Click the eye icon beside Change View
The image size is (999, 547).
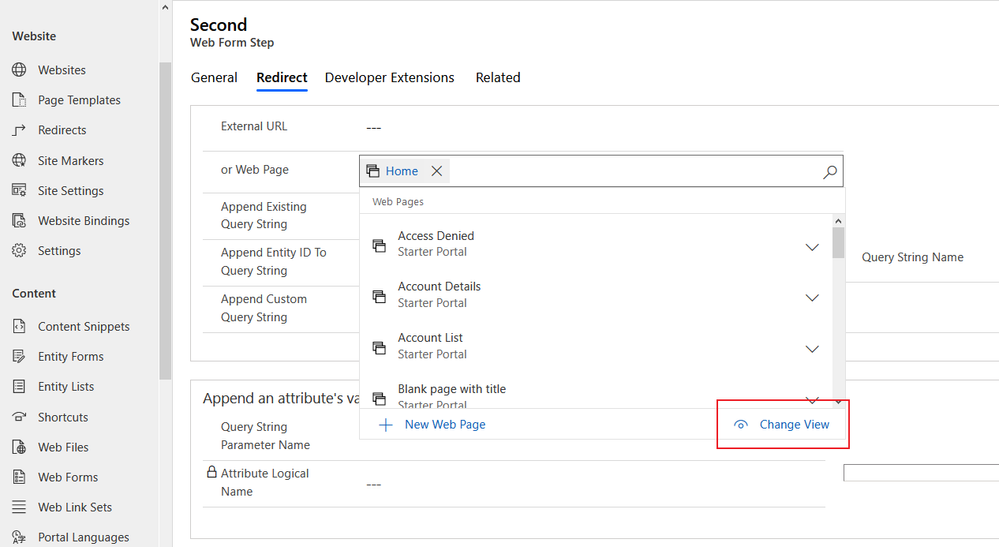740,425
